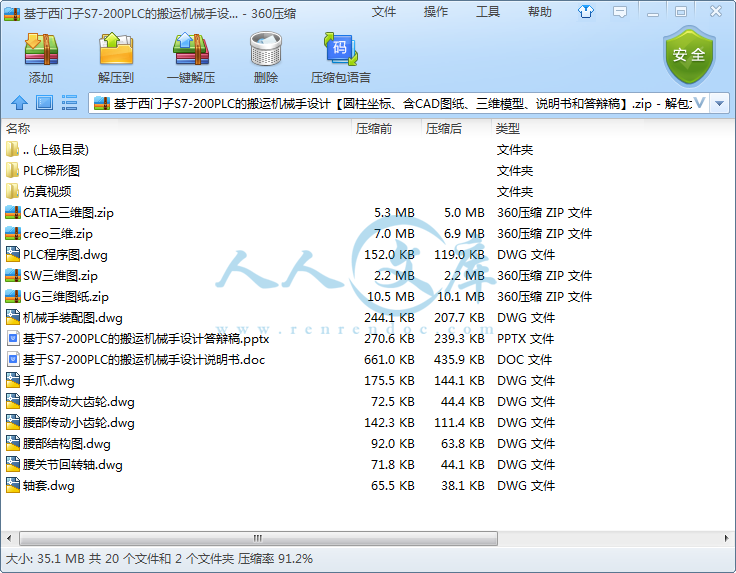Click the blue up-arrow navigation icon
The height and width of the screenshot is (573, 736).
coord(19,103)
